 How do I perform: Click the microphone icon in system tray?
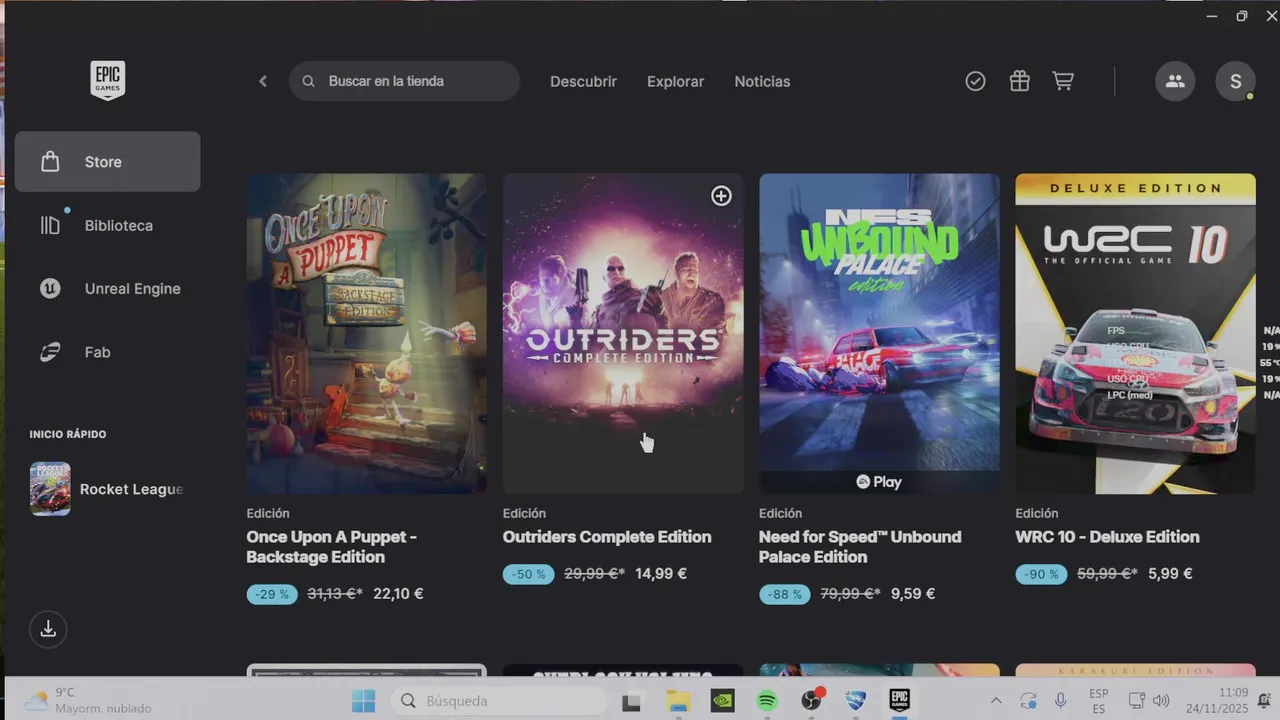click(x=1060, y=701)
